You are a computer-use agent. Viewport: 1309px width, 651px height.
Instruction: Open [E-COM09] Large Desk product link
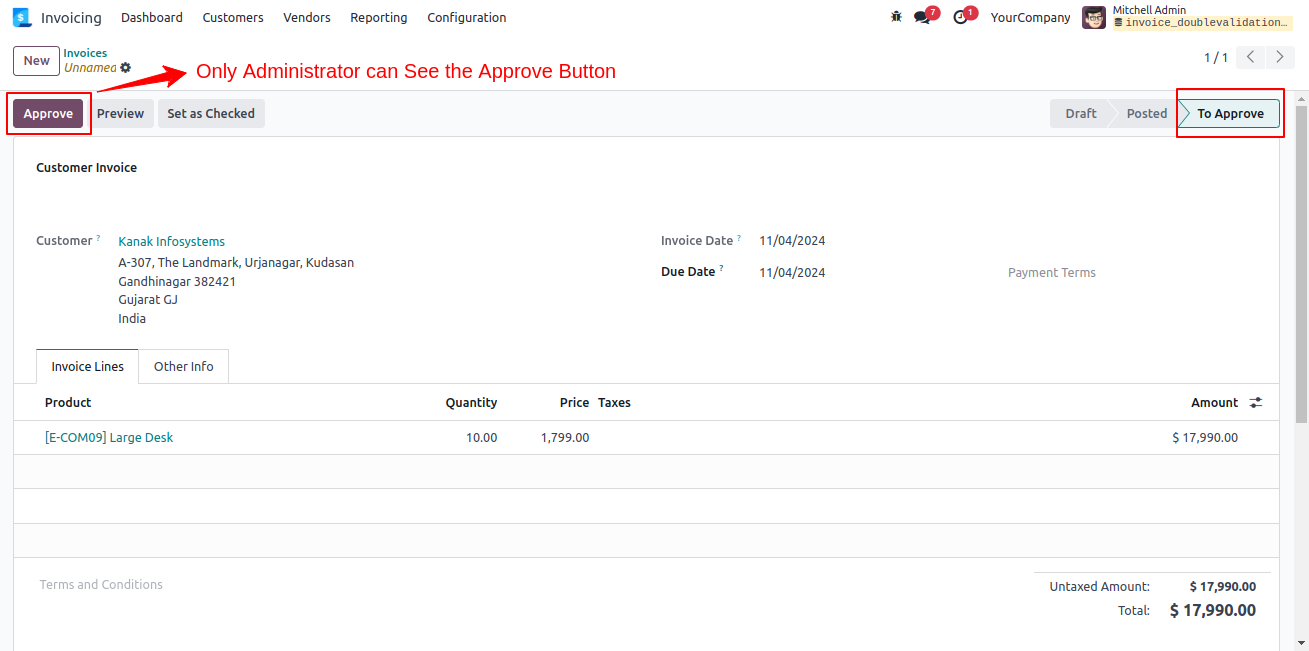click(109, 437)
